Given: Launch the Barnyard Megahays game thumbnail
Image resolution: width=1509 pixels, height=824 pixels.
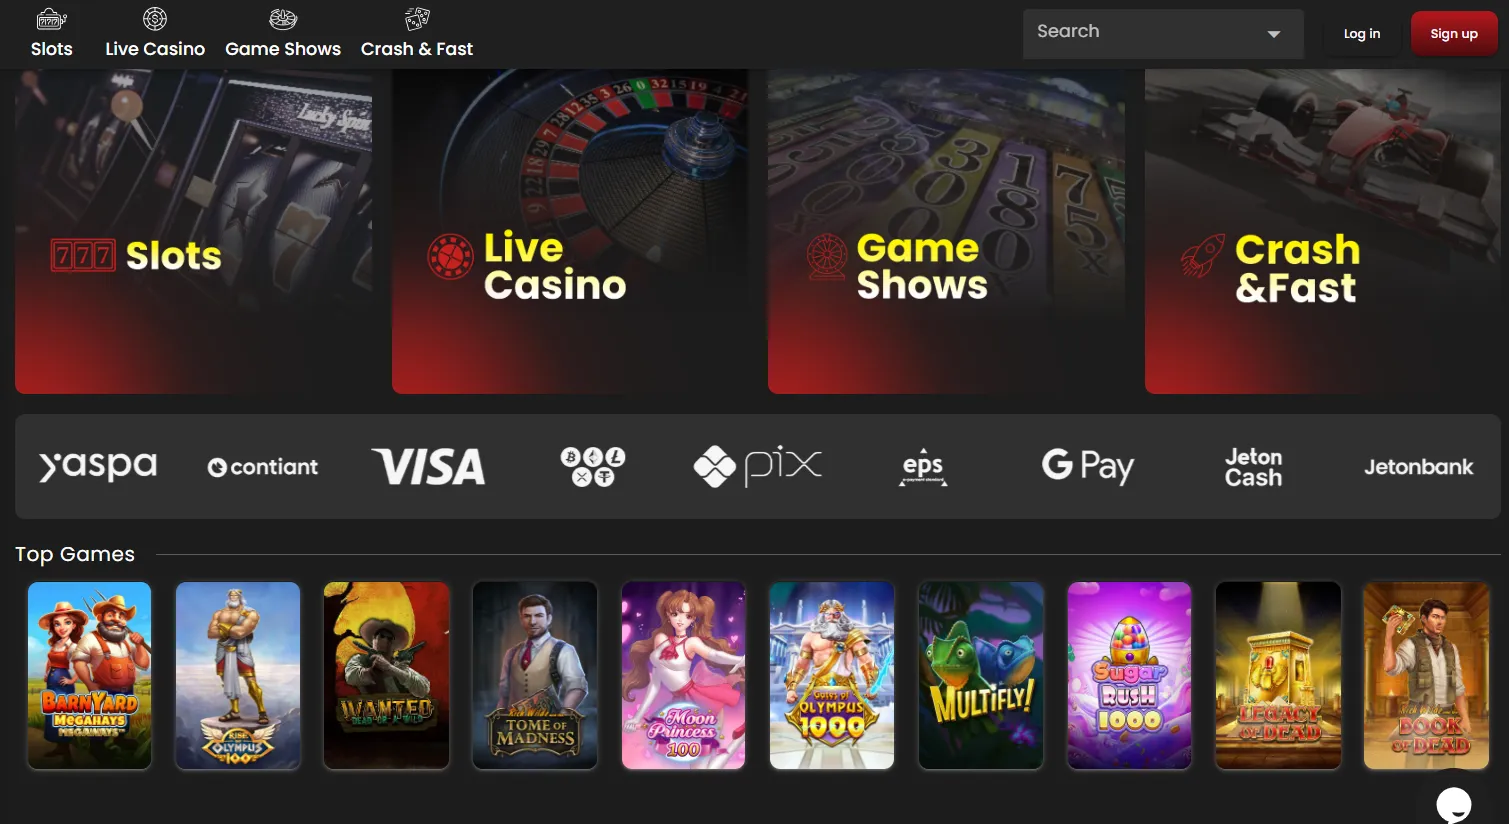Looking at the screenshot, I should point(90,676).
